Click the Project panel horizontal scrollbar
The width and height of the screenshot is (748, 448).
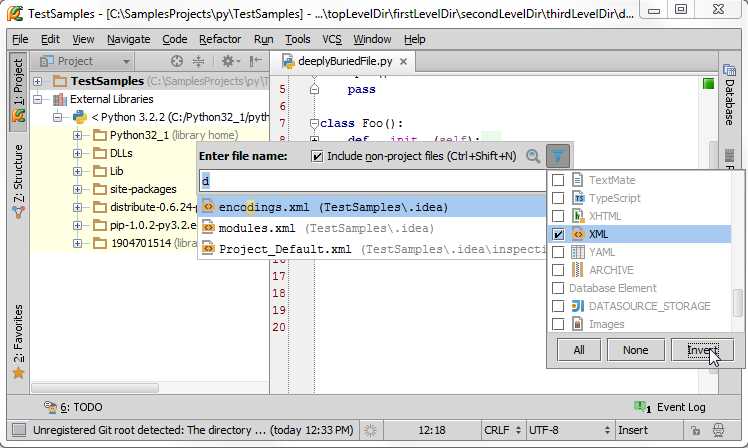point(94,388)
